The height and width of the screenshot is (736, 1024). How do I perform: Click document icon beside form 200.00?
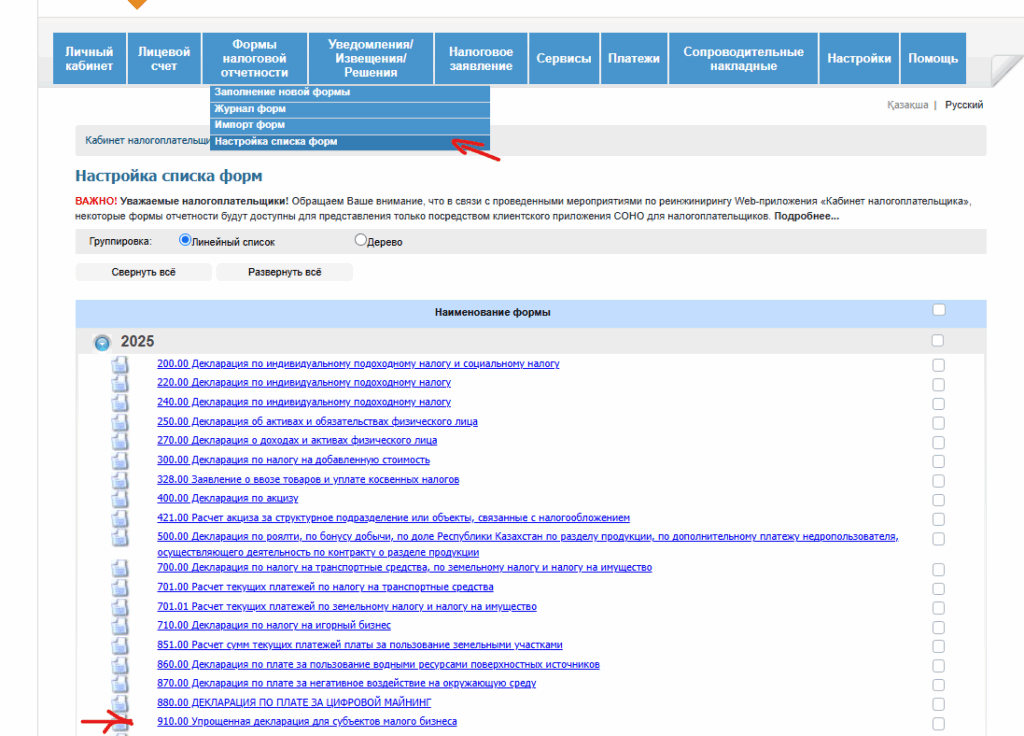(120, 365)
